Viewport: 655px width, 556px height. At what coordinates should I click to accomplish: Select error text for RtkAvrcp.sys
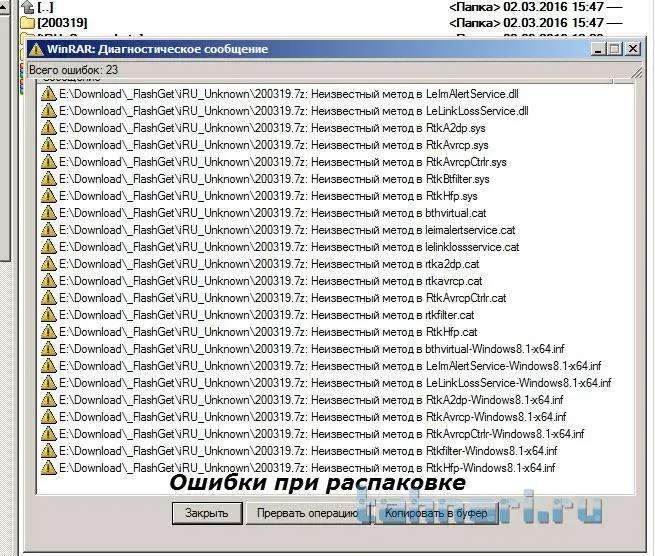pyautogui.click(x=274, y=145)
